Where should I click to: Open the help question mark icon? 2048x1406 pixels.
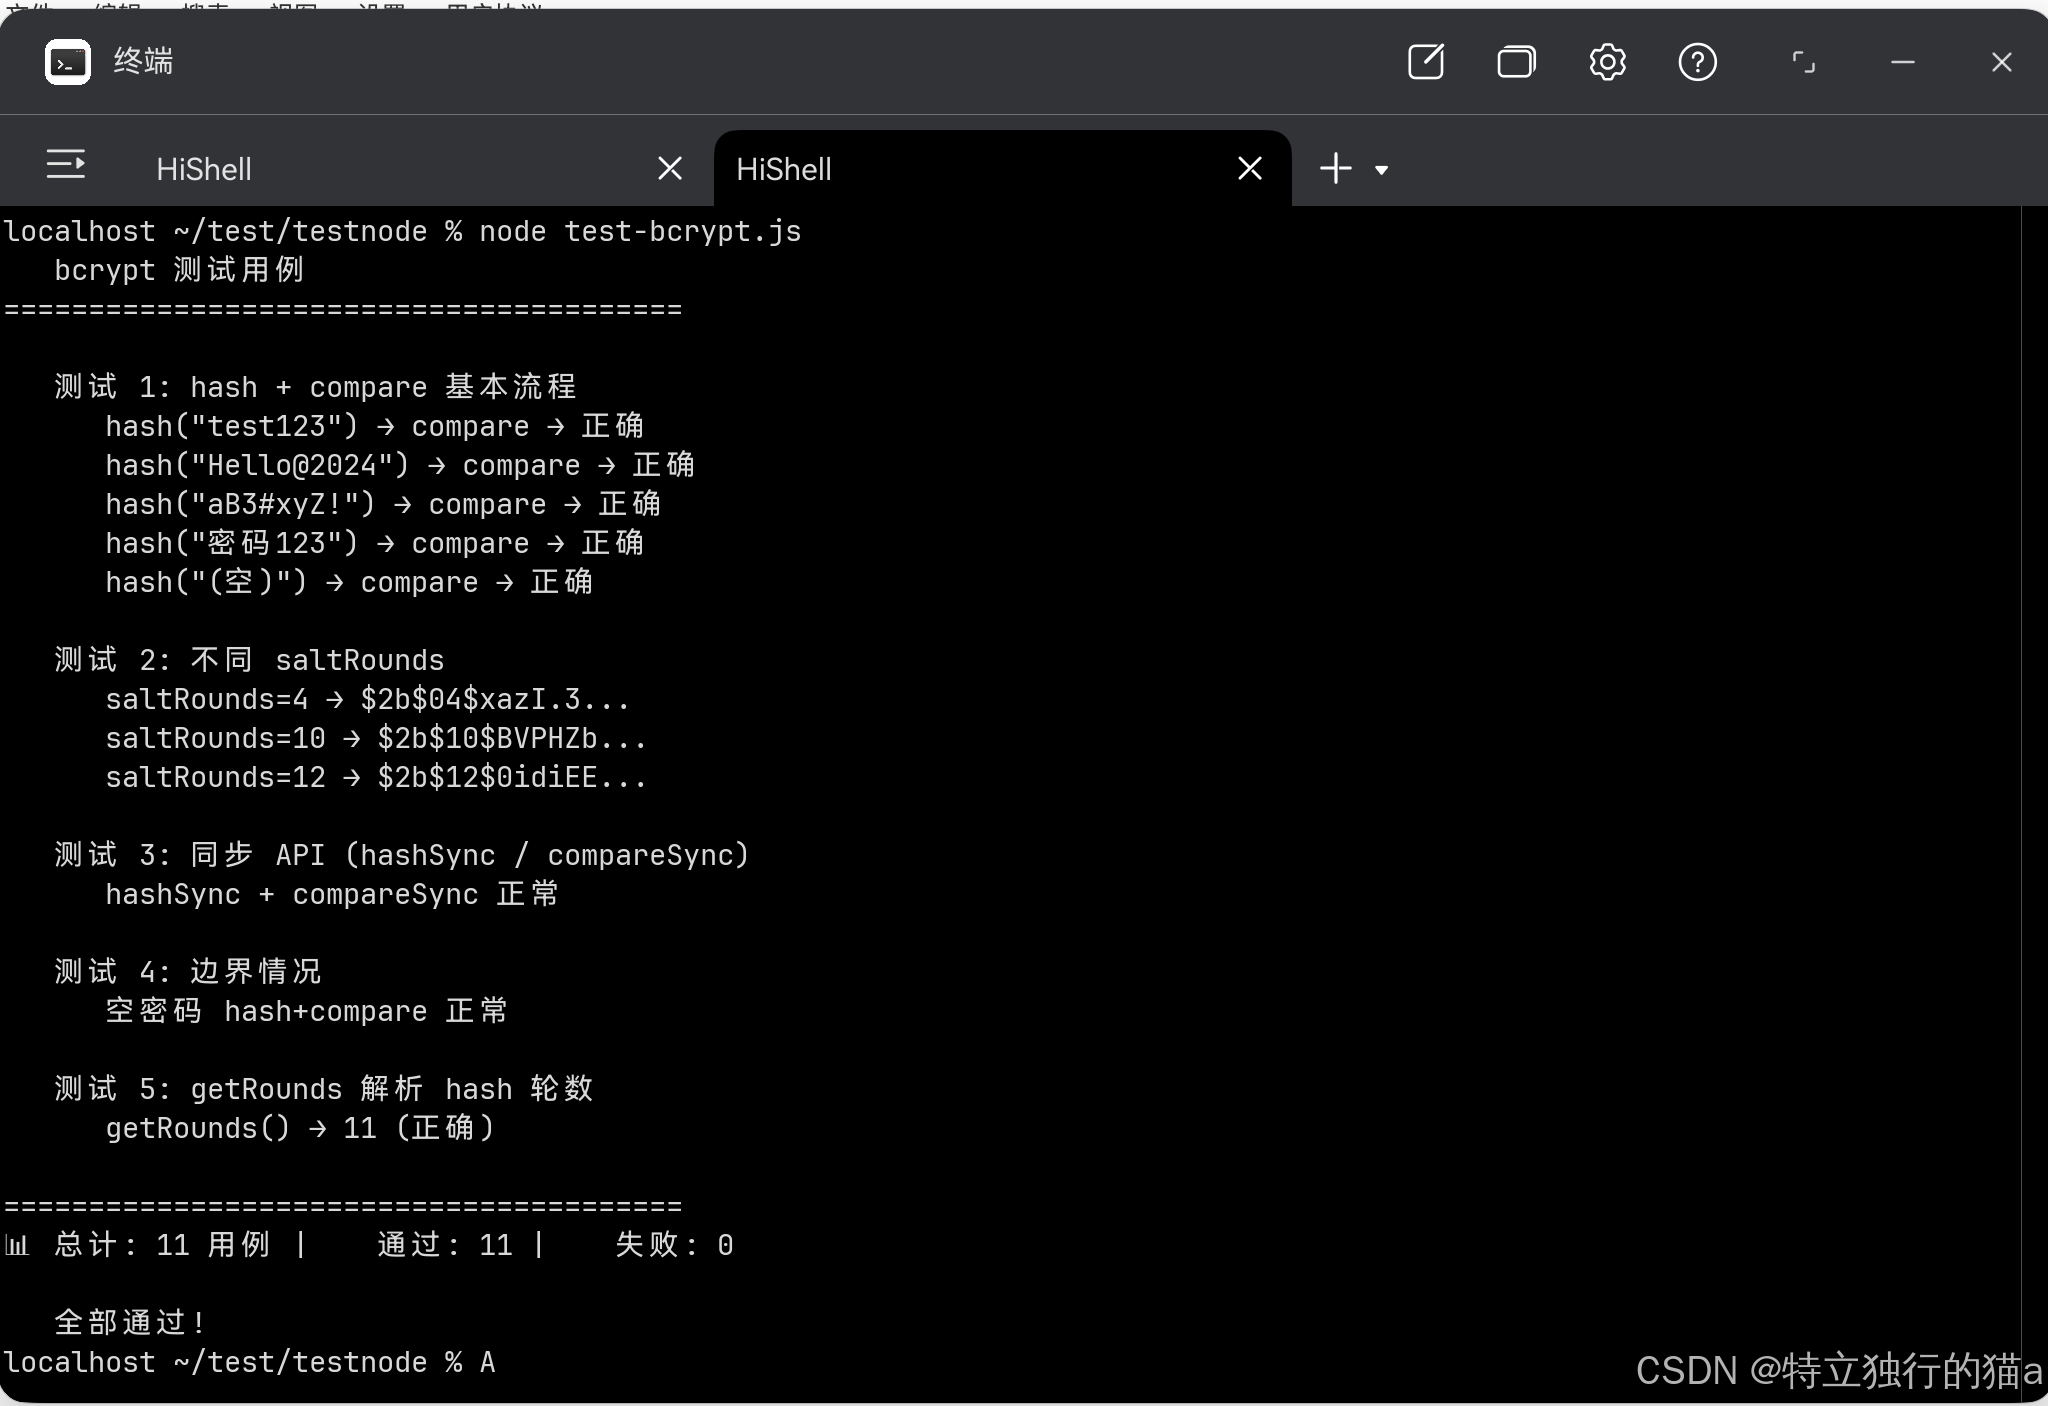(x=1697, y=62)
